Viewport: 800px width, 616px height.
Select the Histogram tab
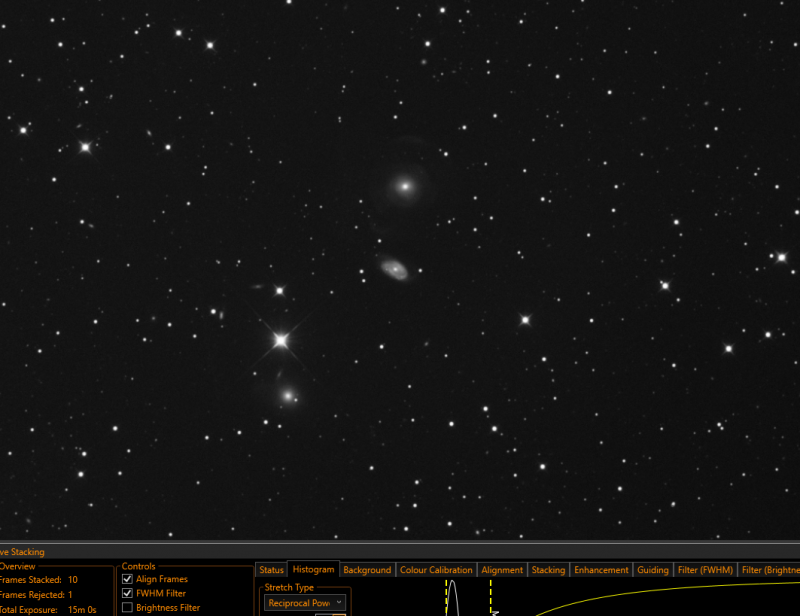[313, 569]
